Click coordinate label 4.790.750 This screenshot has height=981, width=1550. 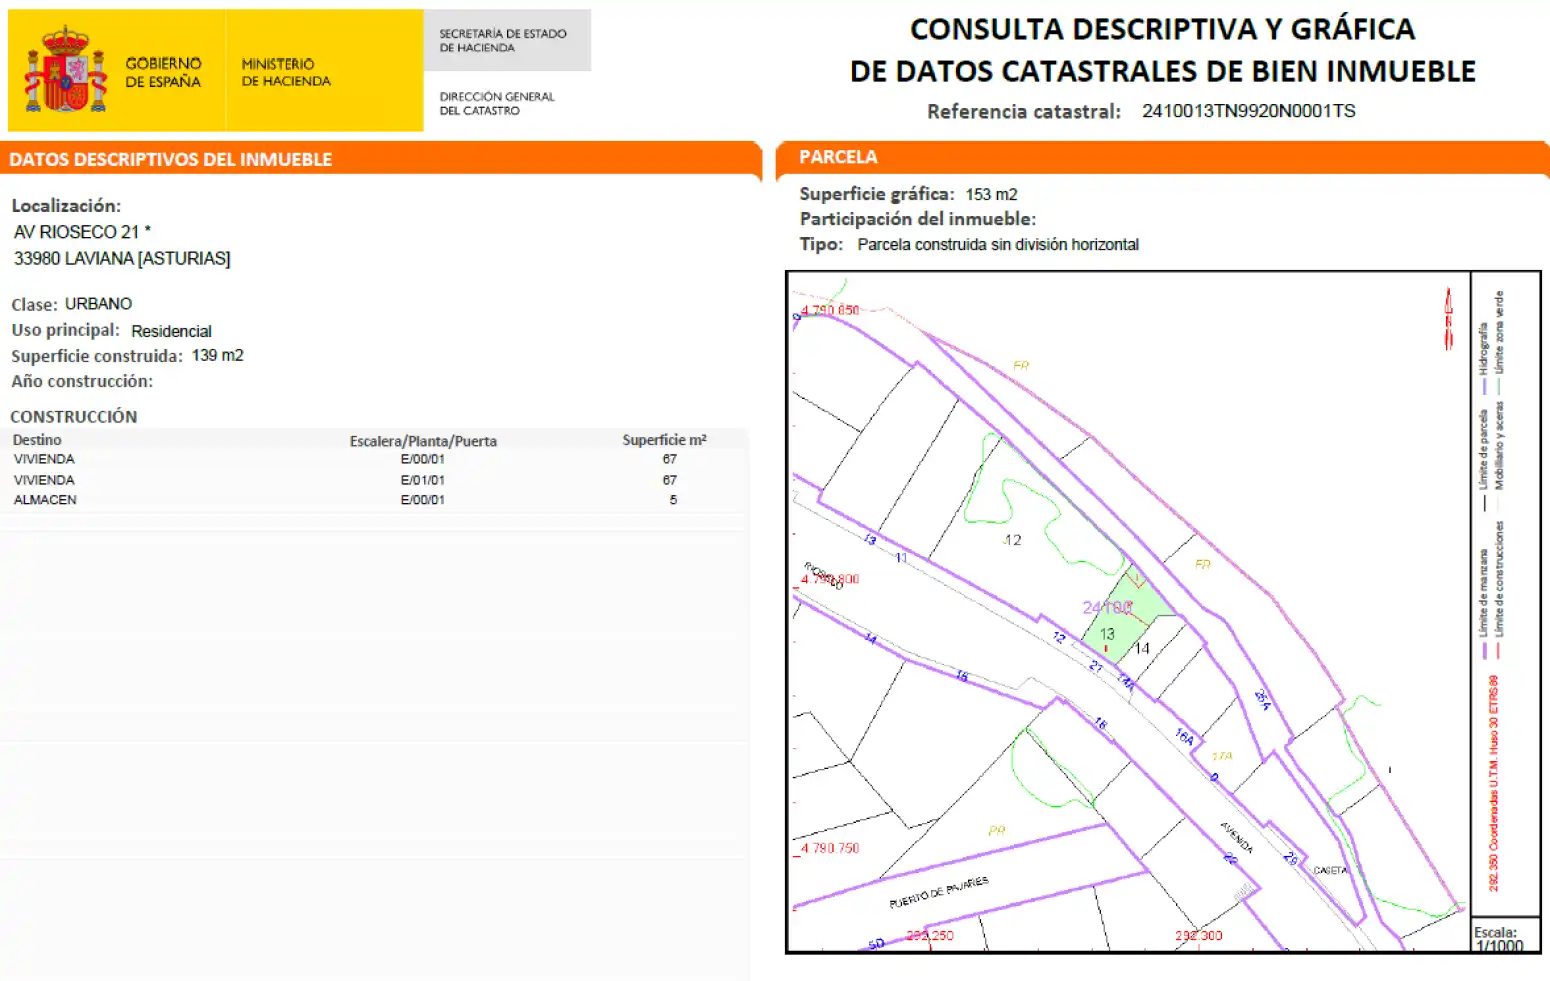click(830, 848)
